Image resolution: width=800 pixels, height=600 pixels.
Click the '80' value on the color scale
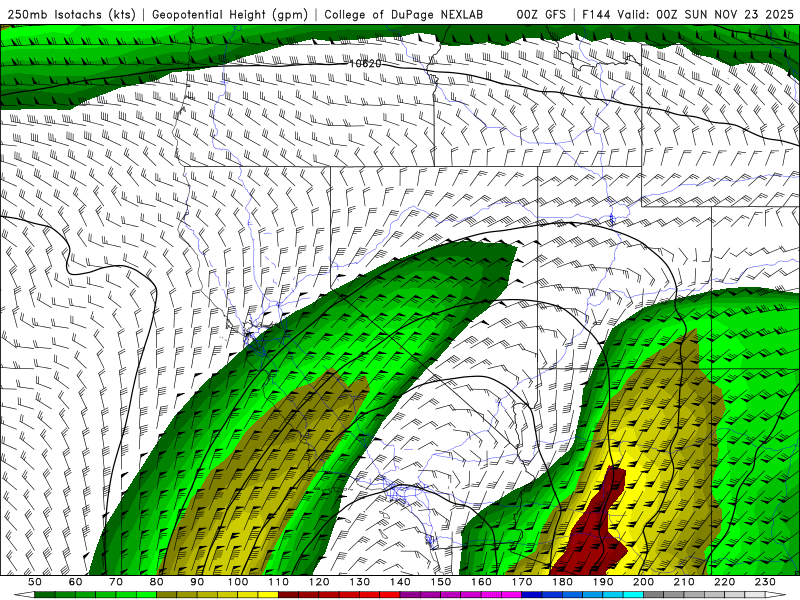pyautogui.click(x=157, y=582)
